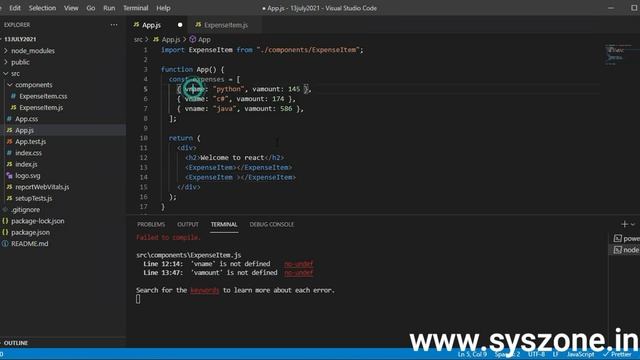Click the keywords link in terminal
Screen dimensions: 640x360
[204, 290]
